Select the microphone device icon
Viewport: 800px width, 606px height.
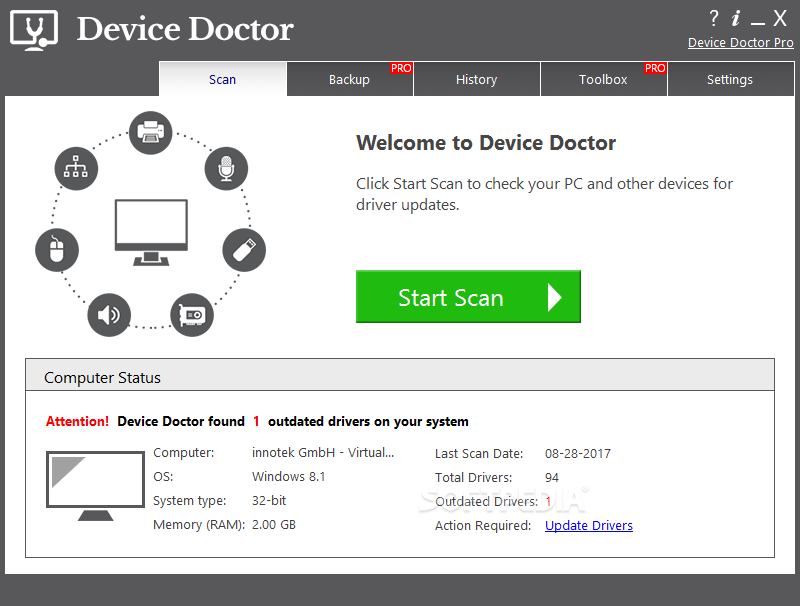pos(226,169)
